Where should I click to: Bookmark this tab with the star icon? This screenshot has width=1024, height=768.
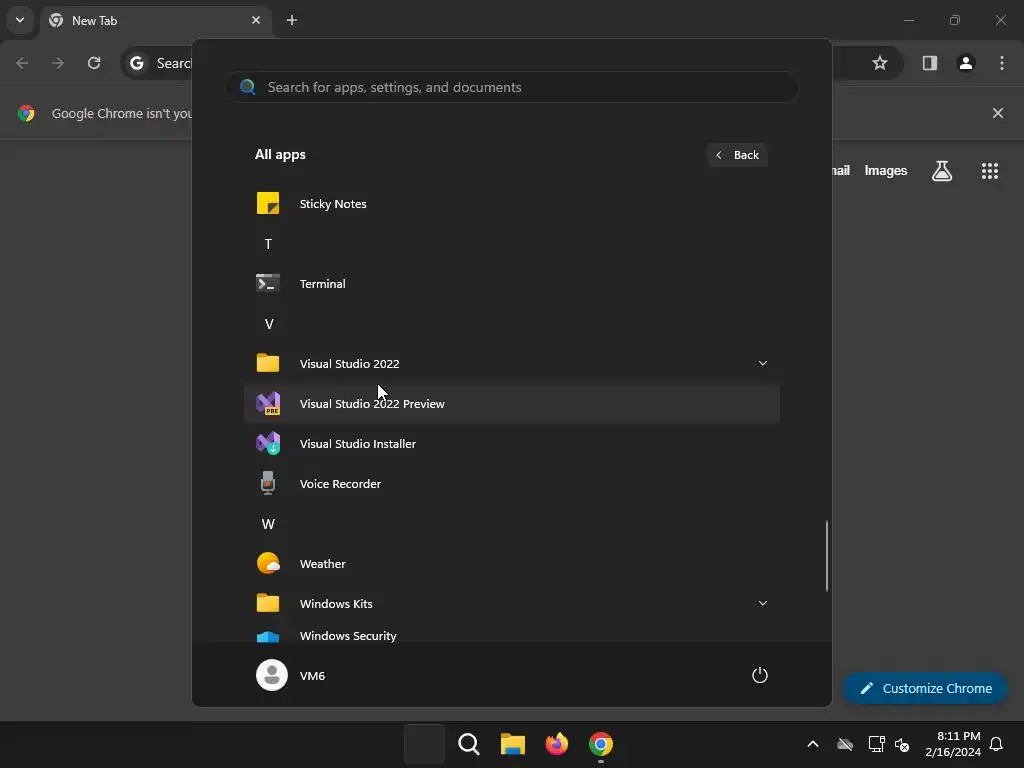[x=880, y=63]
